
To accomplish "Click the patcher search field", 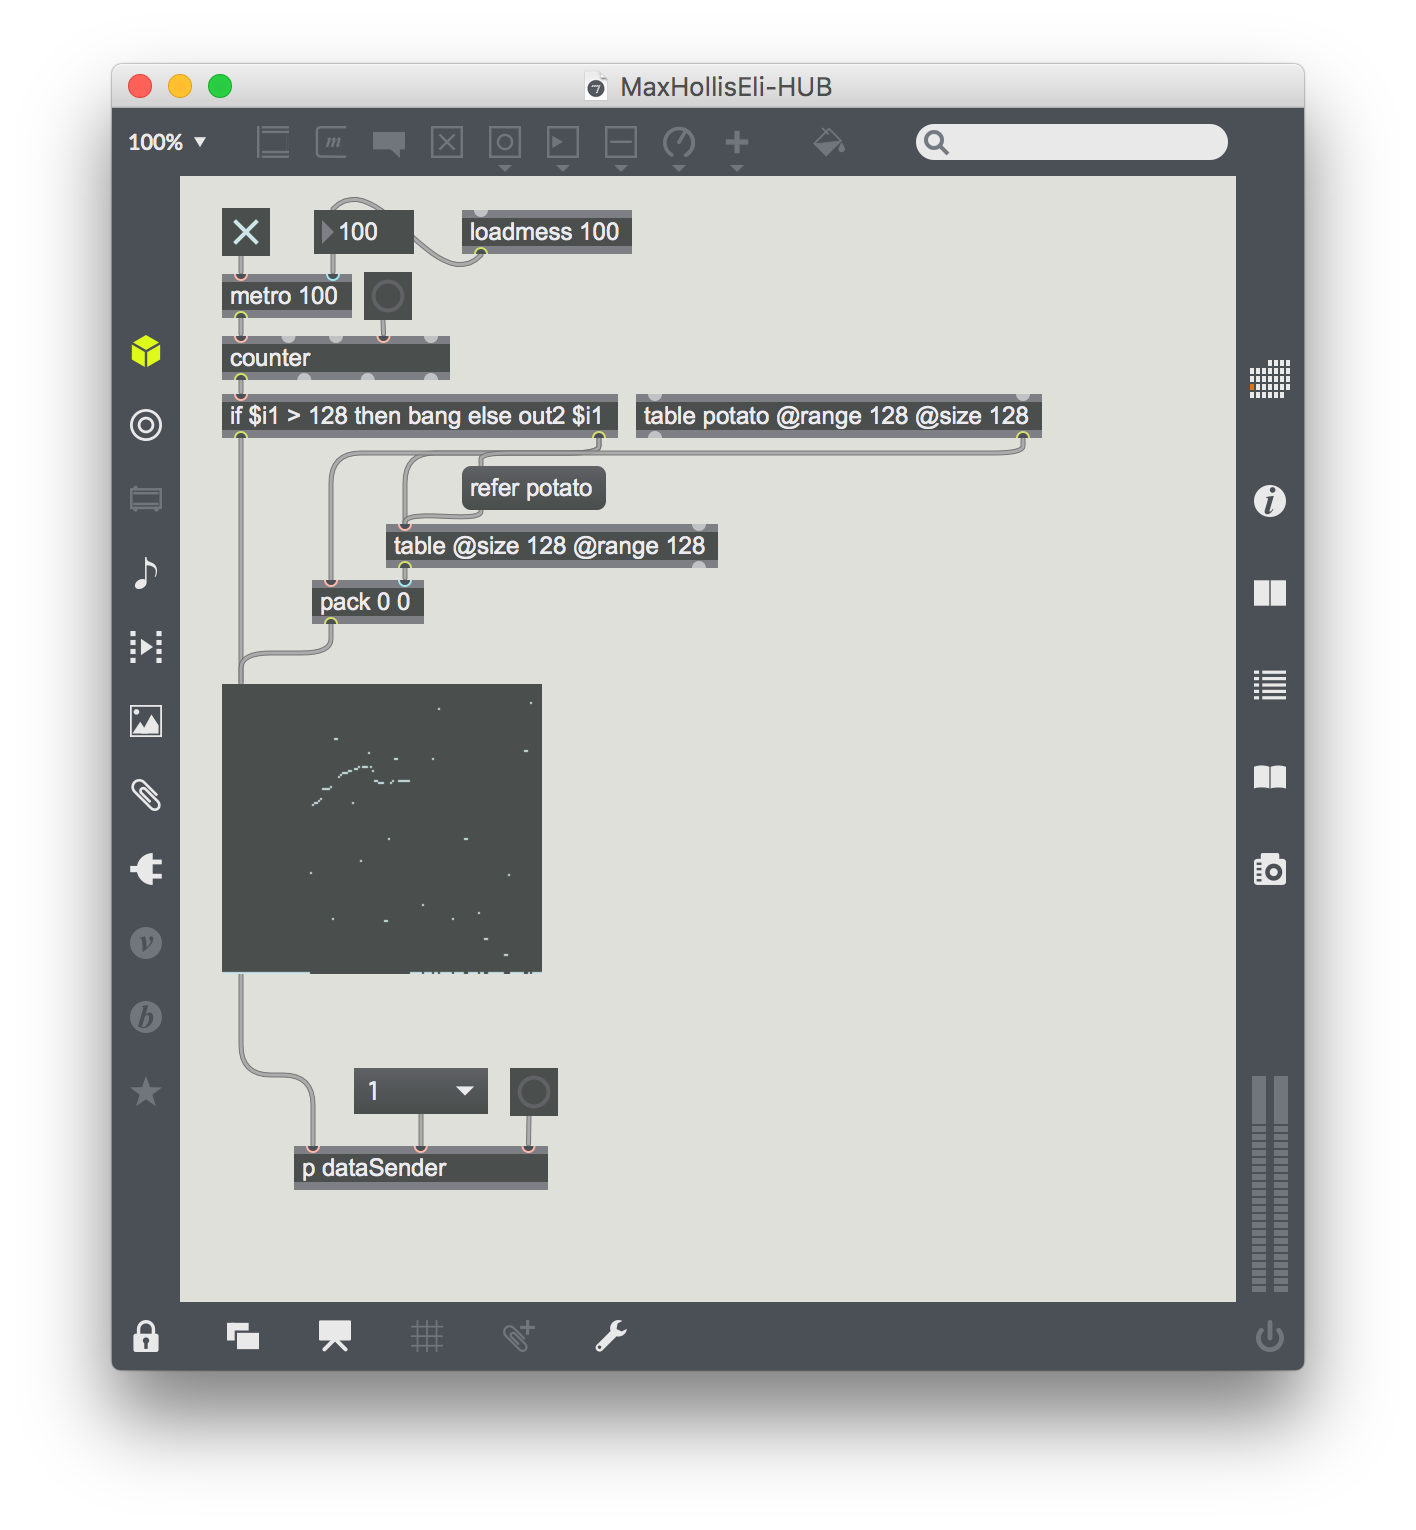I will tap(1071, 142).
